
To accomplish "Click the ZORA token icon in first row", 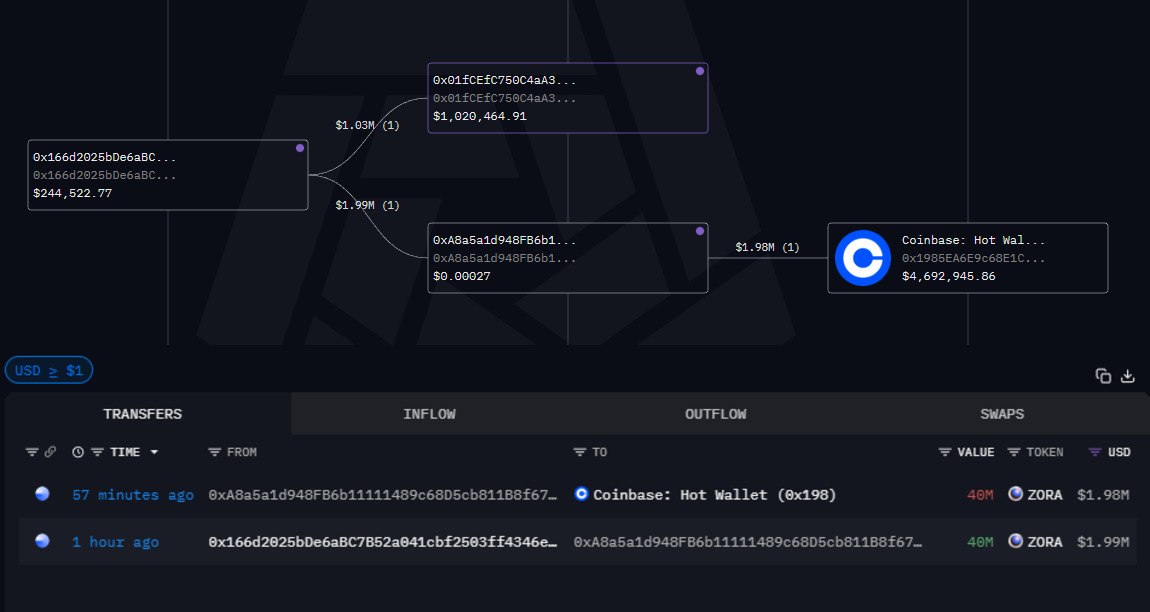I will pos(1016,494).
